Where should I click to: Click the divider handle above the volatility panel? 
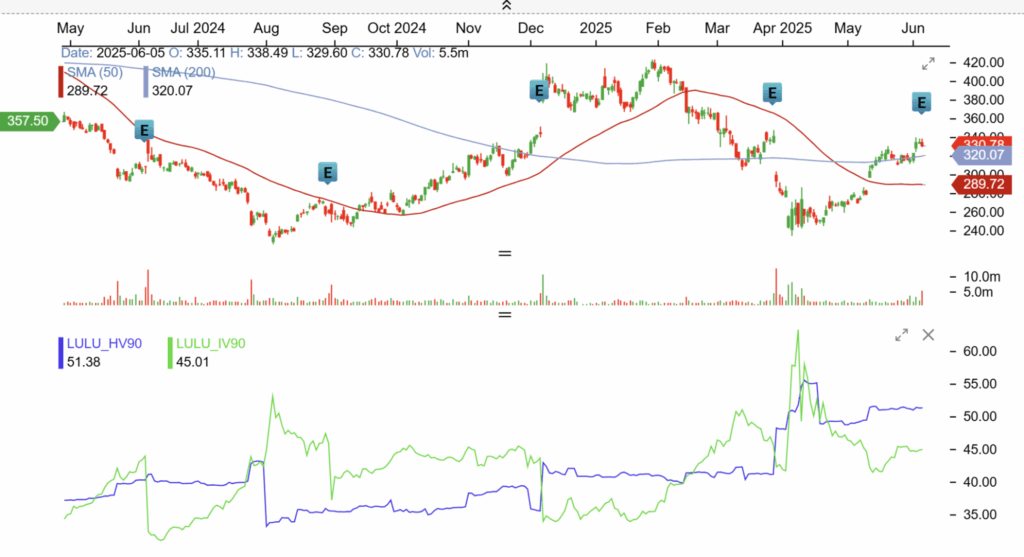pos(505,315)
